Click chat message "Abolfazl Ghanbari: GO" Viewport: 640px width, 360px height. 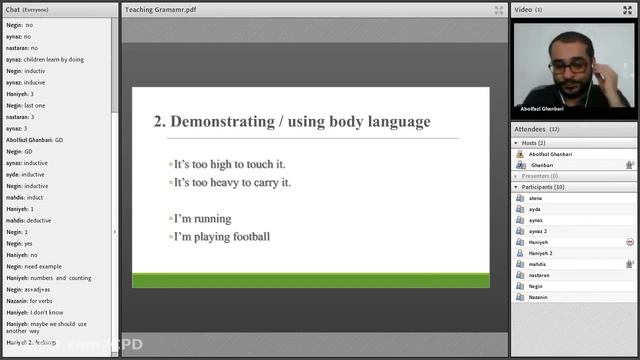click(x=34, y=140)
